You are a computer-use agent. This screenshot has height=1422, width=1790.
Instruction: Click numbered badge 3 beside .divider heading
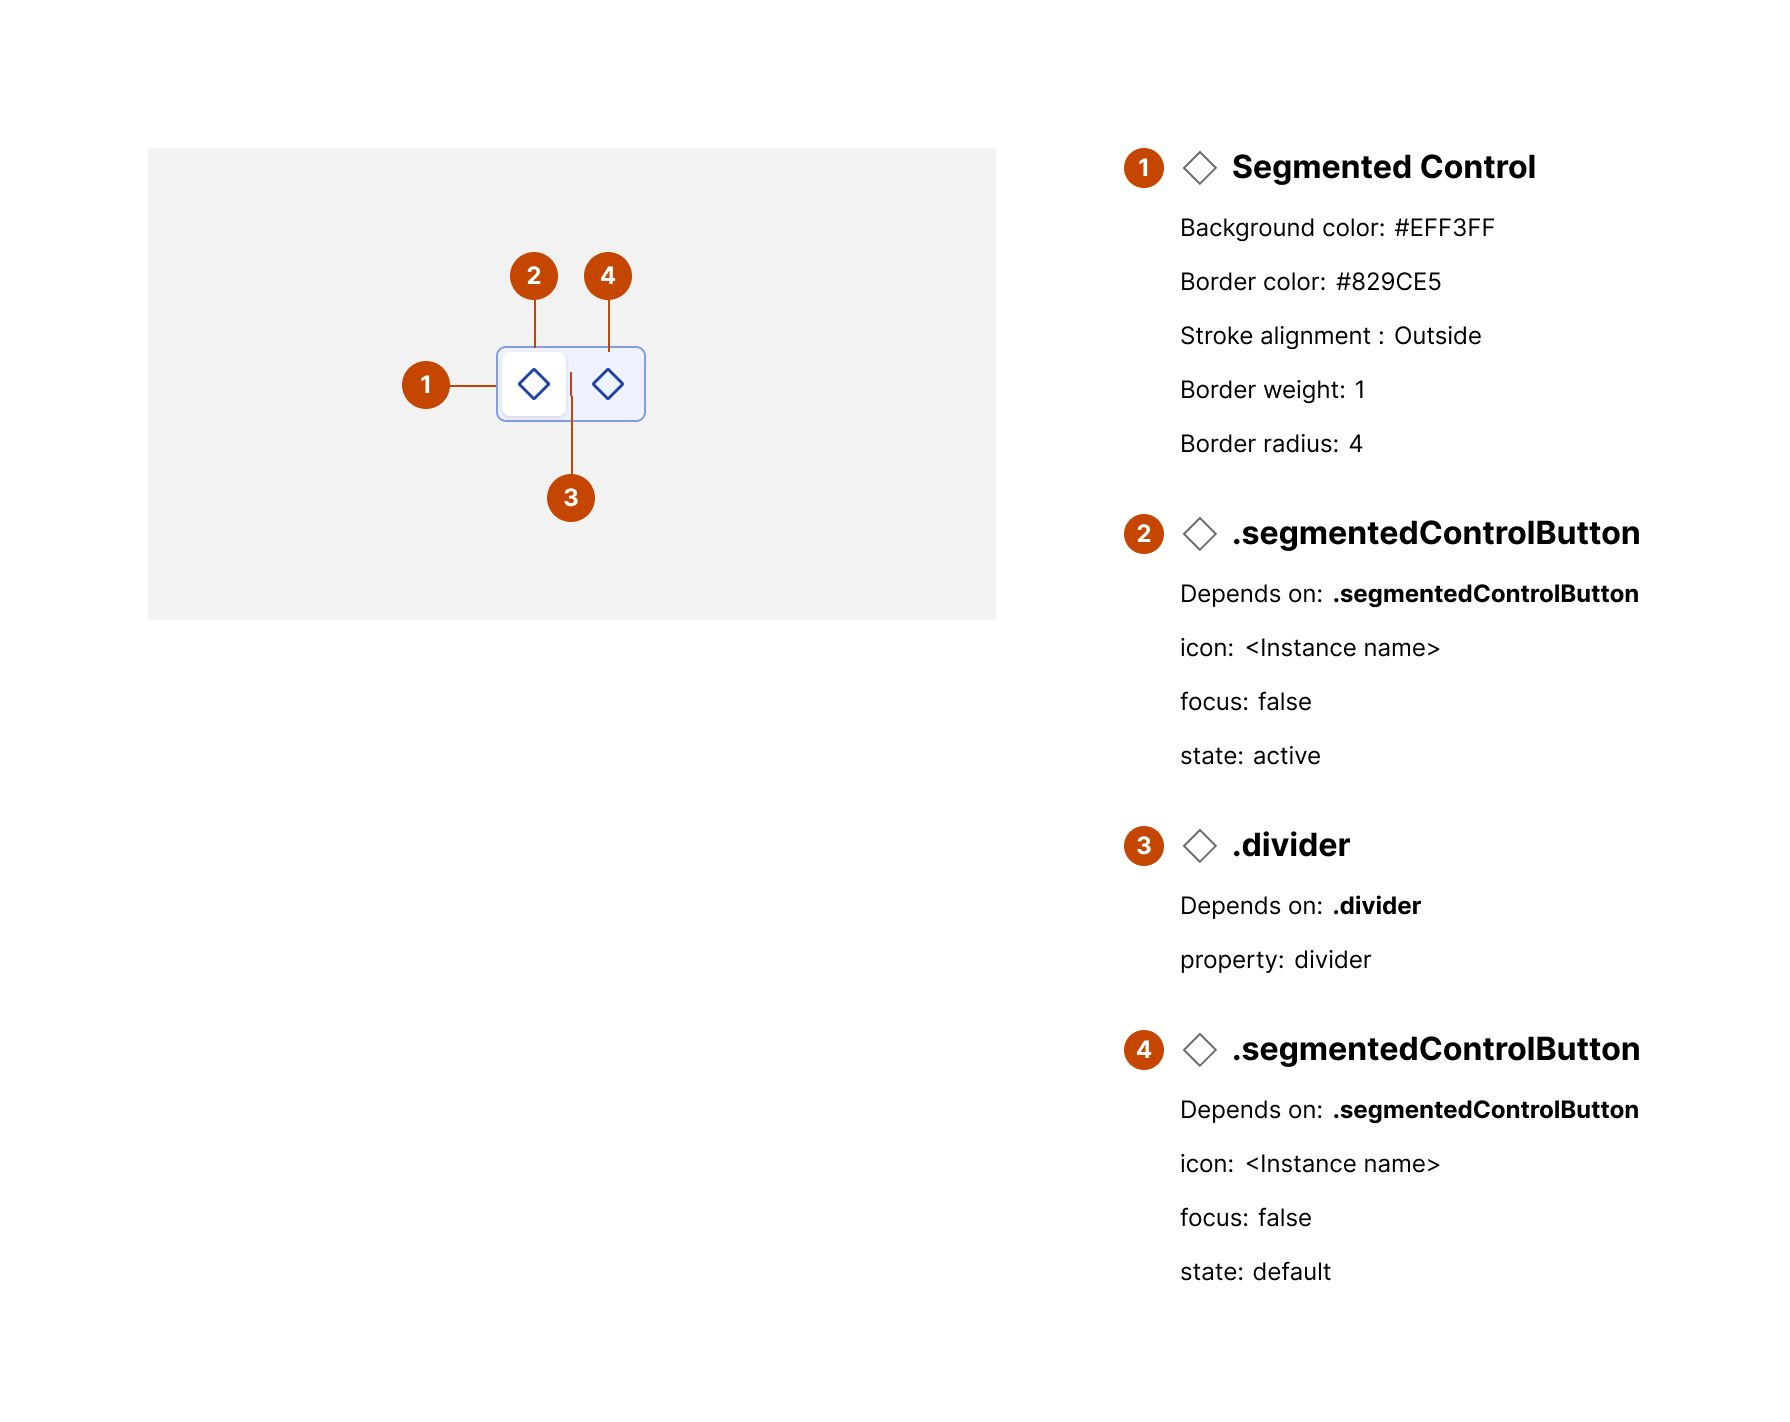[x=1144, y=846]
